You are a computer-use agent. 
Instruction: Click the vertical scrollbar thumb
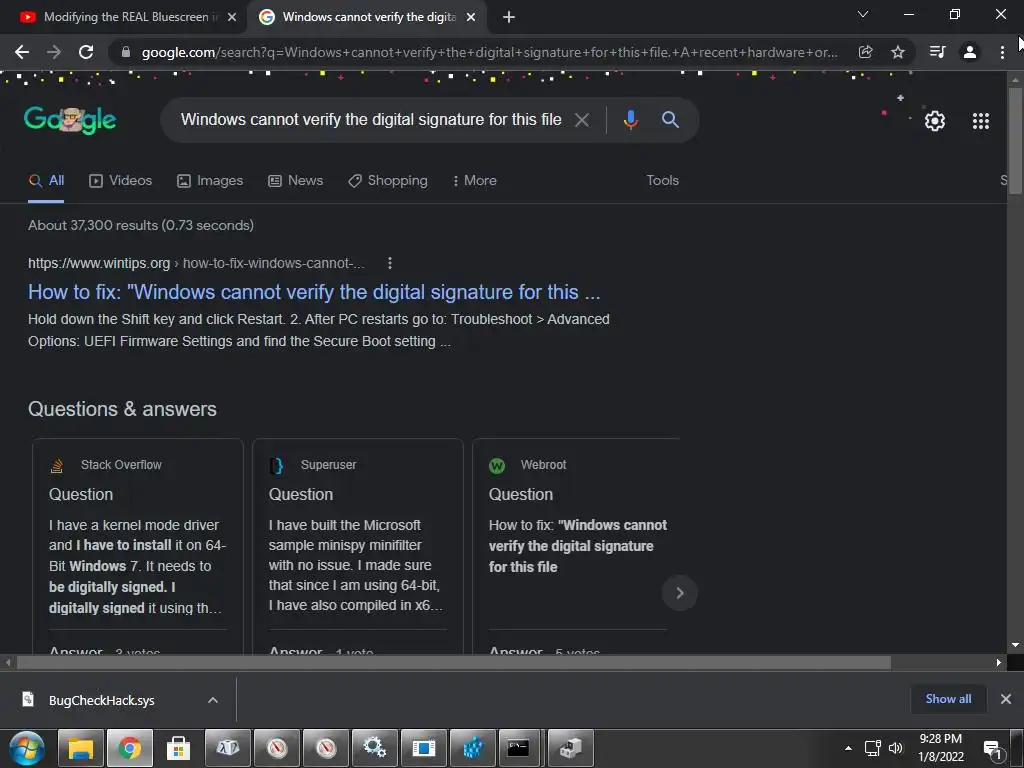(x=1015, y=140)
